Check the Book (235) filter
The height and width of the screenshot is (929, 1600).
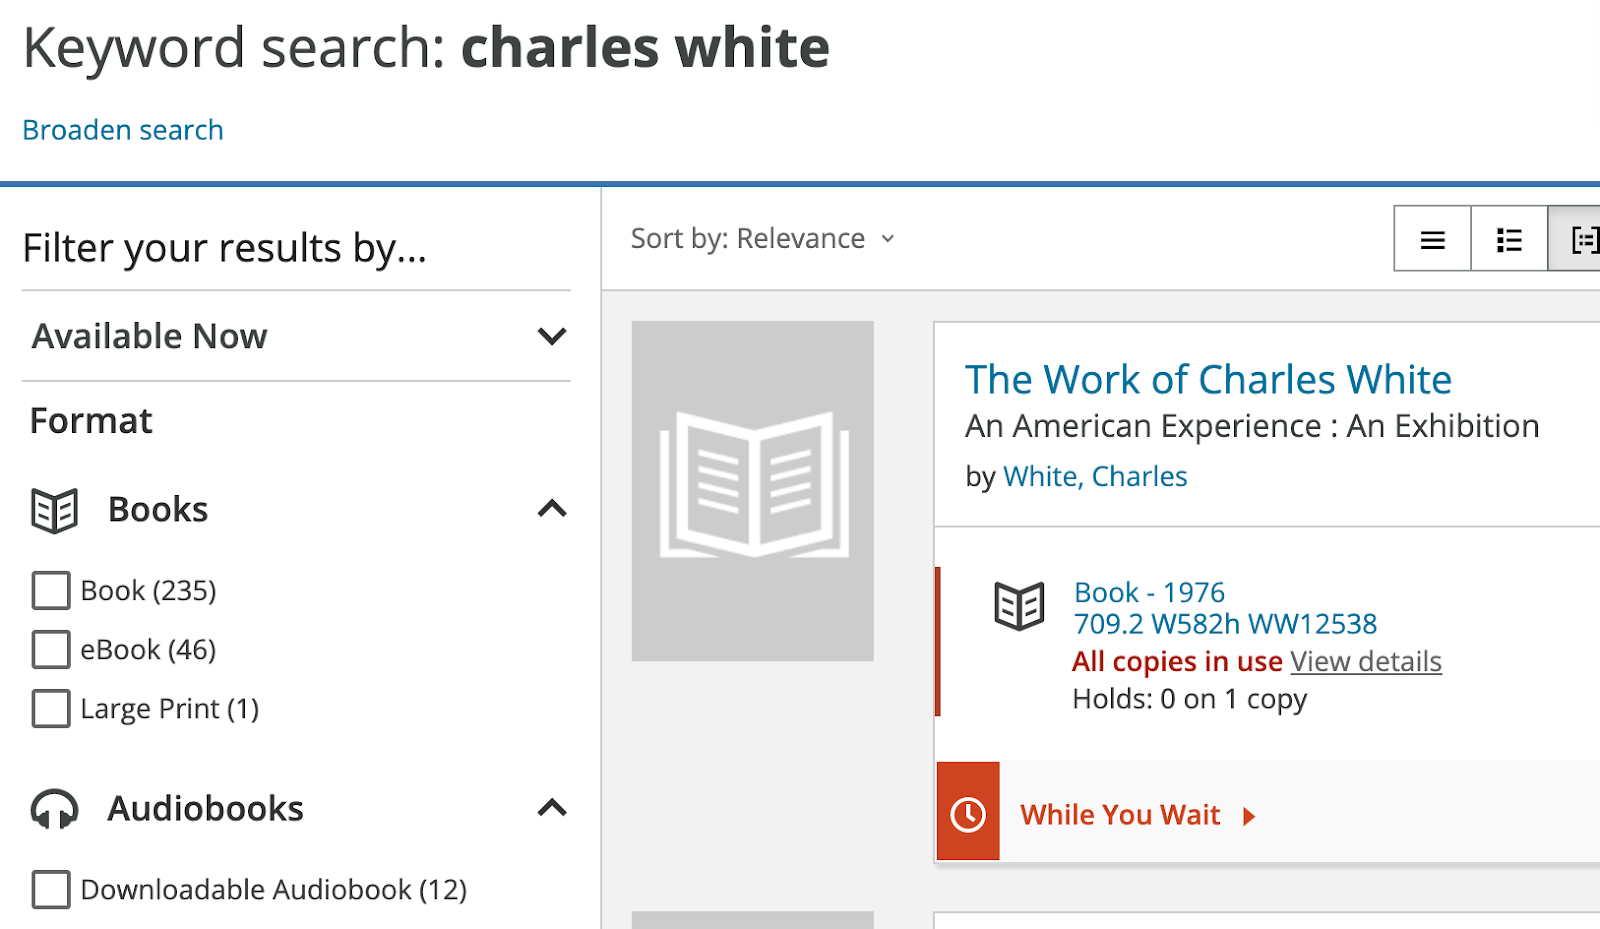[51, 590]
